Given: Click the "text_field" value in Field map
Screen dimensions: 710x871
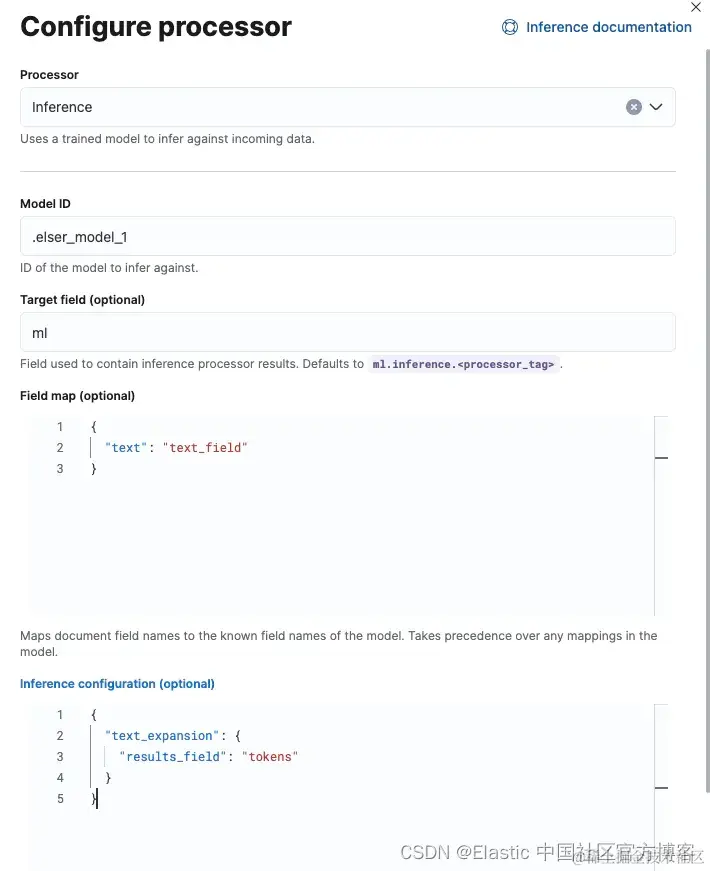Looking at the screenshot, I should pos(204,448).
